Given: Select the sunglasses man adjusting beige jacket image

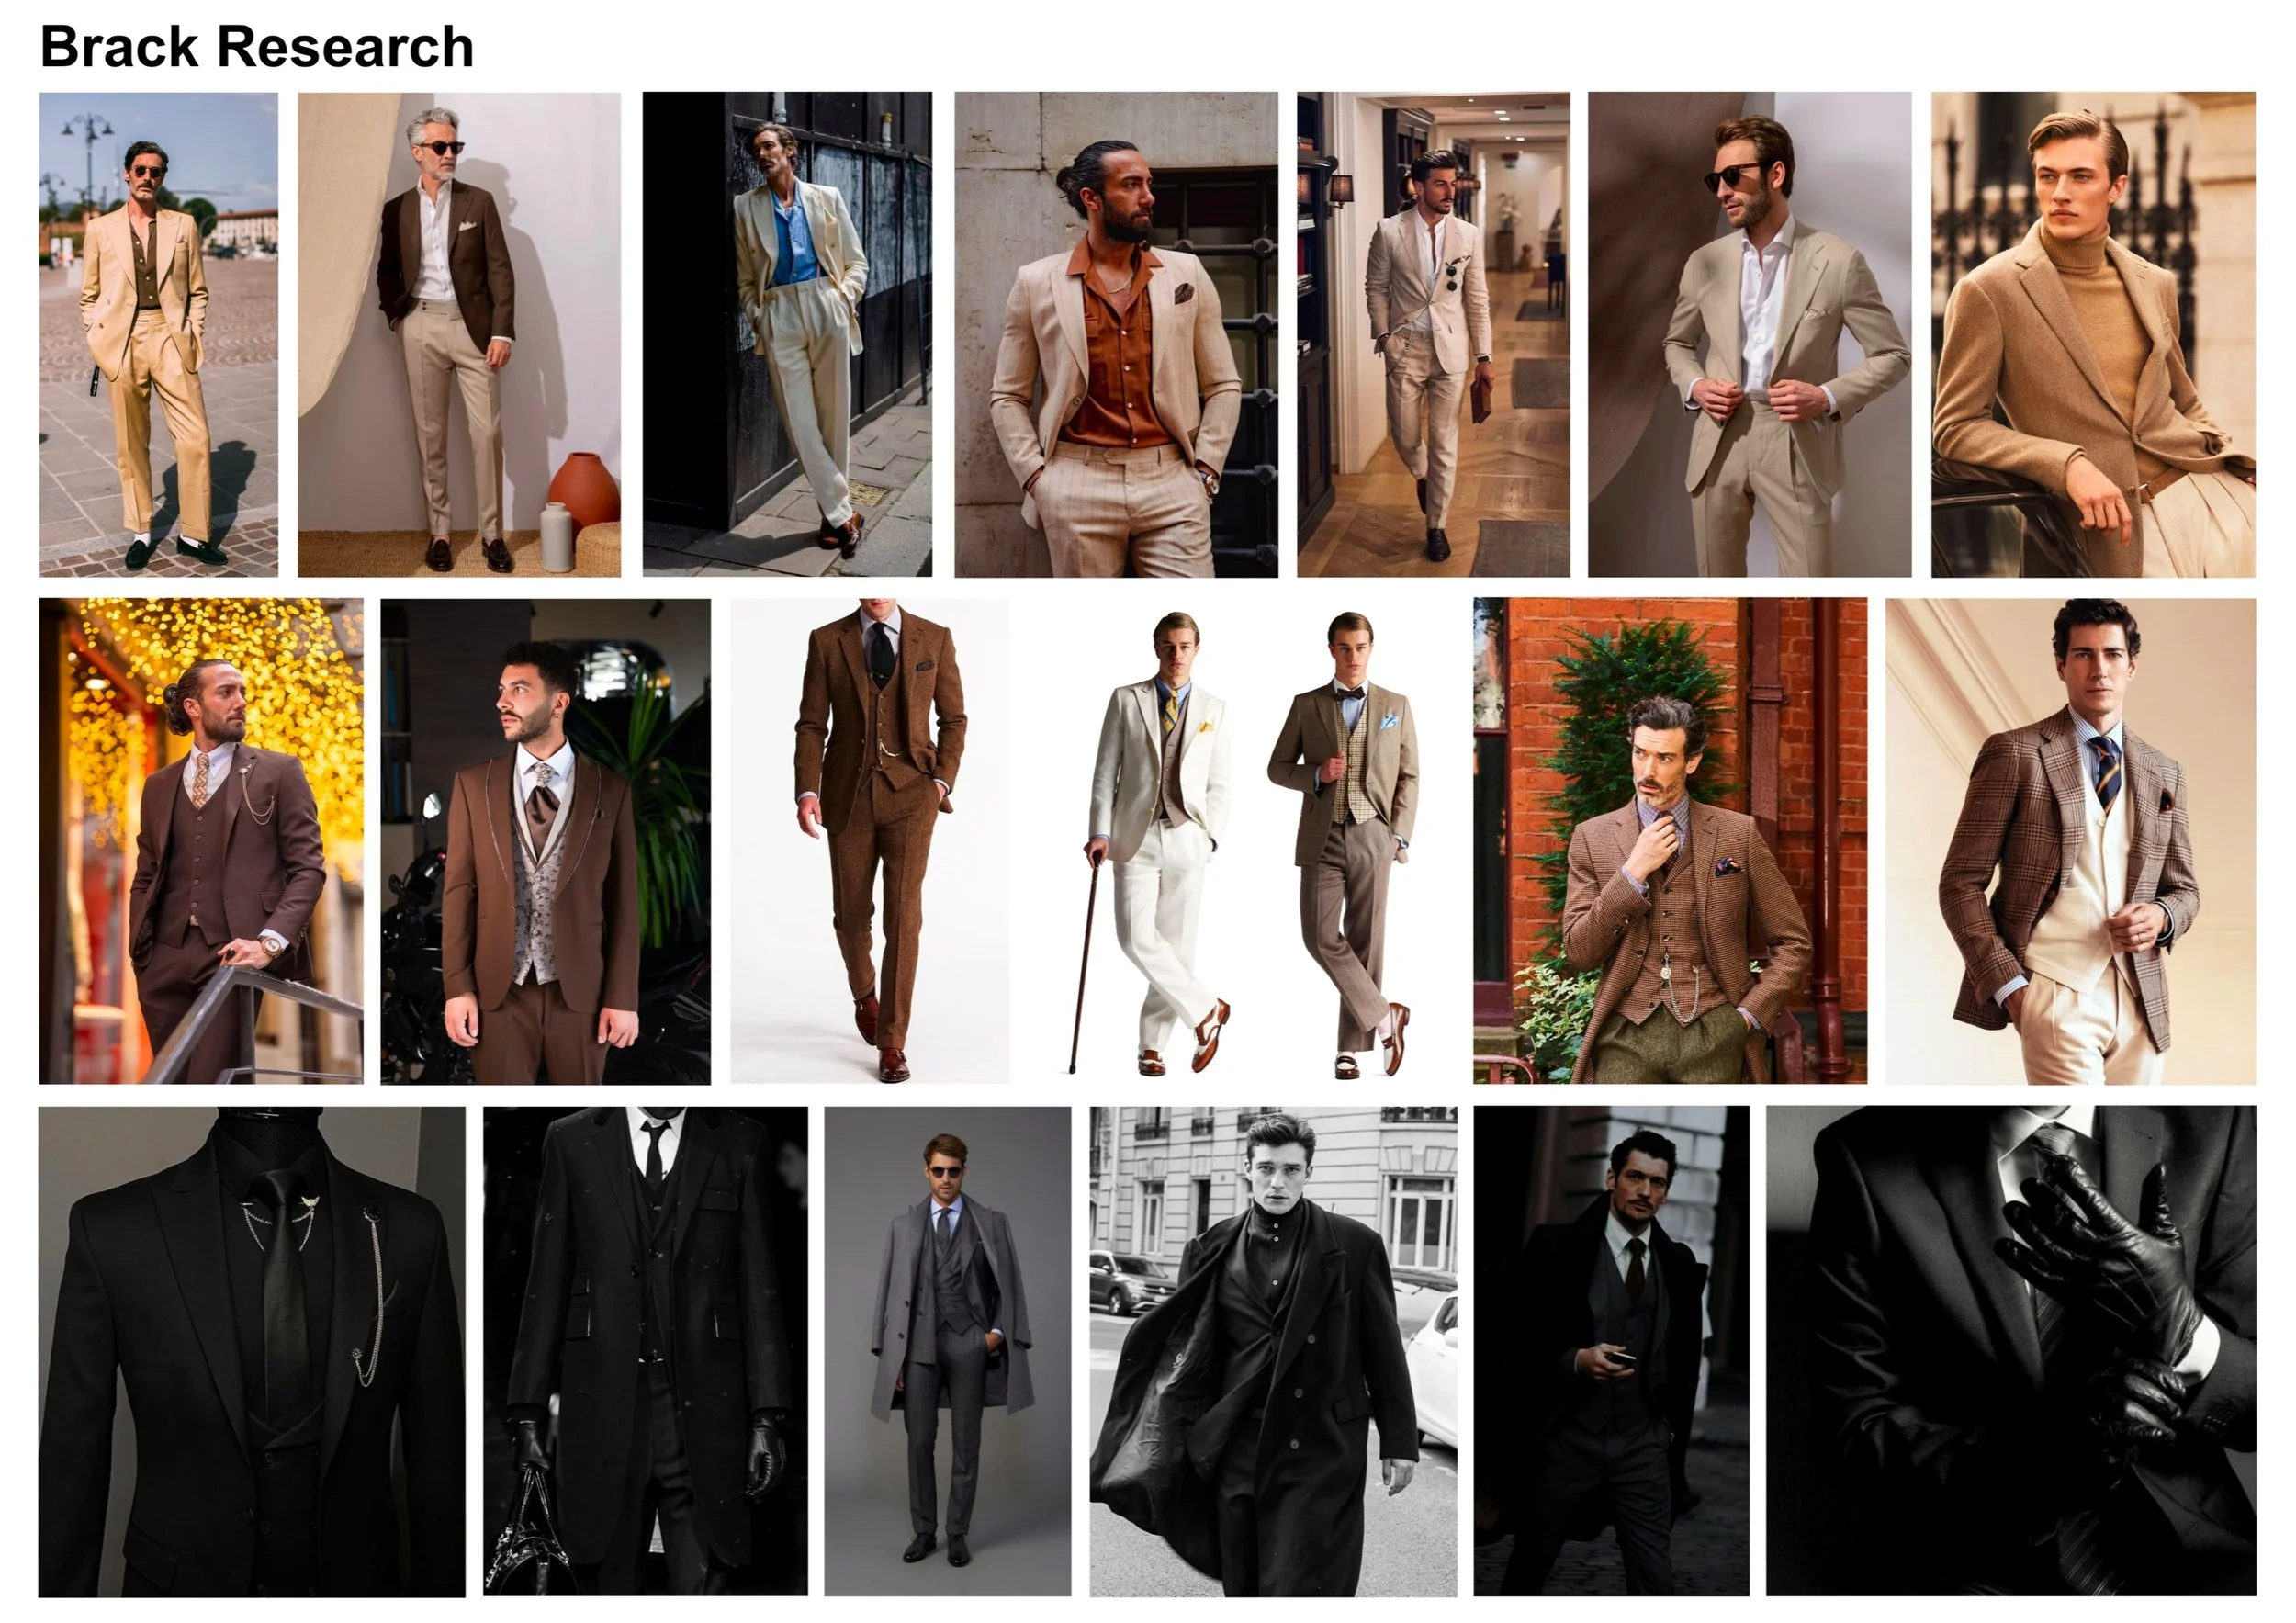Looking at the screenshot, I should [1749, 334].
